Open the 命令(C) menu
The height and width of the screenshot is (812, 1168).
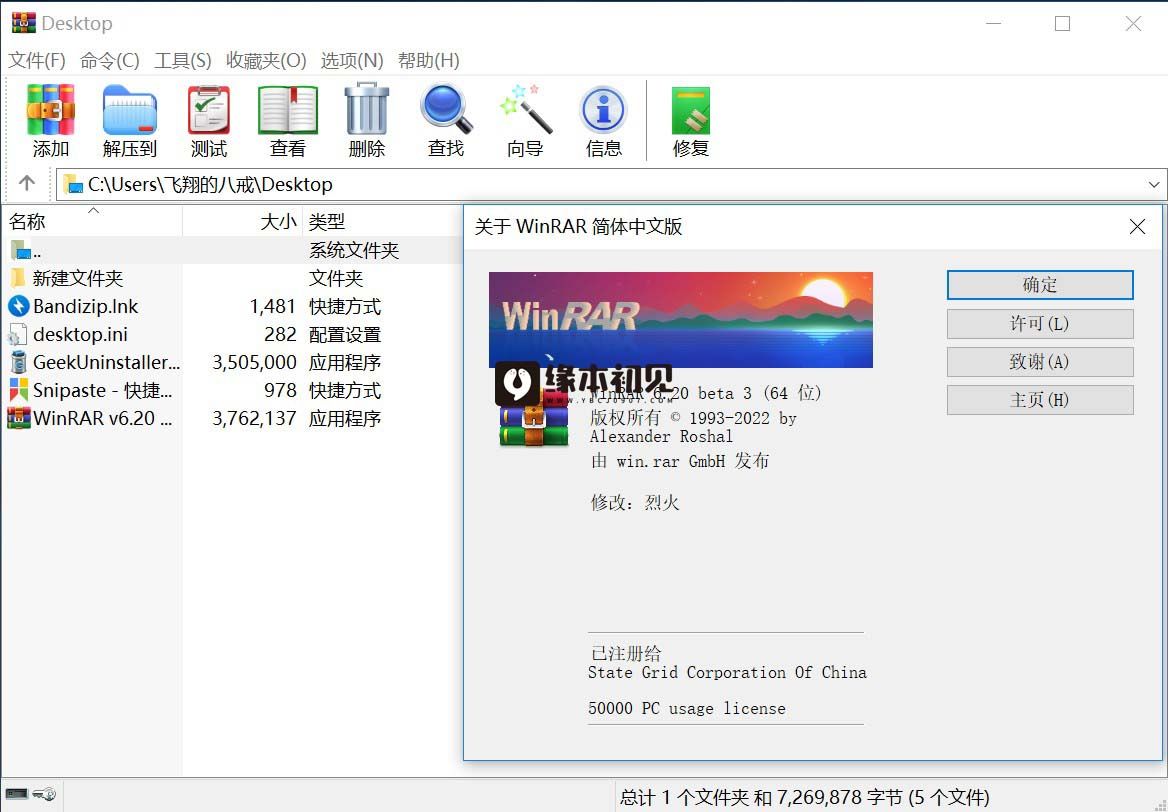pyautogui.click(x=110, y=60)
